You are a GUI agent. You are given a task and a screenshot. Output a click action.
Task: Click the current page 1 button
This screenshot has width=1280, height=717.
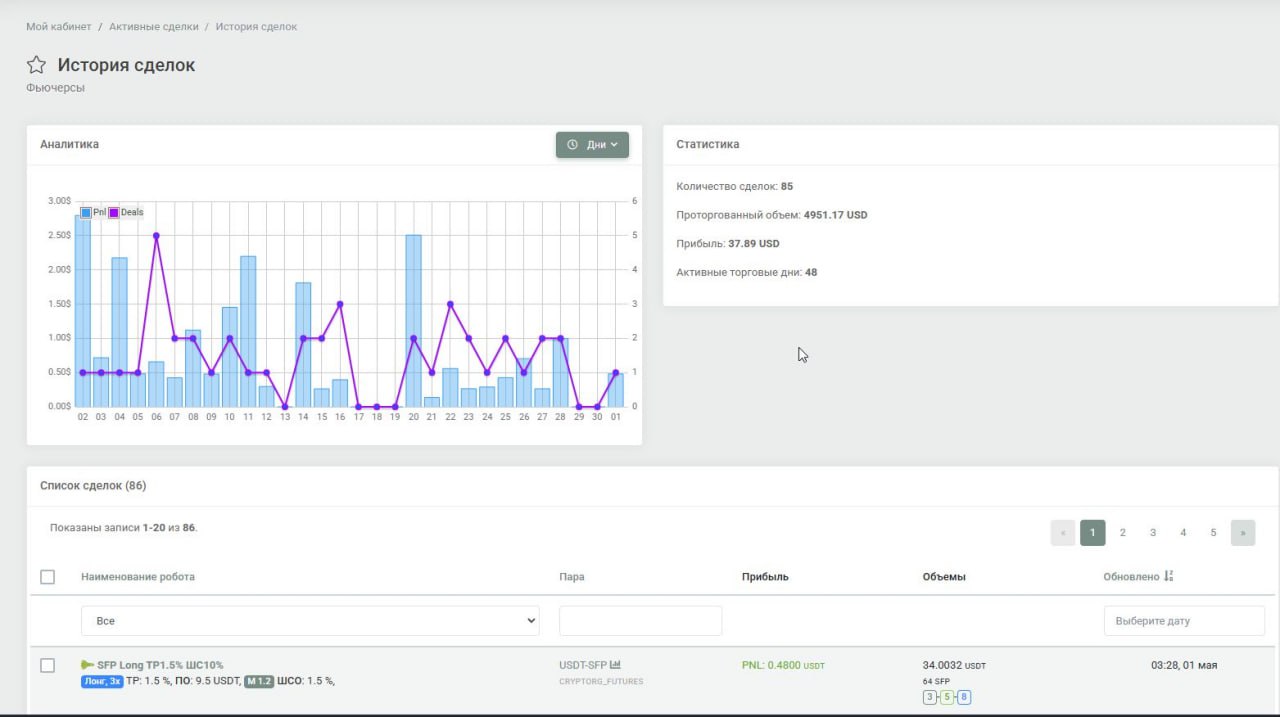(x=1093, y=533)
